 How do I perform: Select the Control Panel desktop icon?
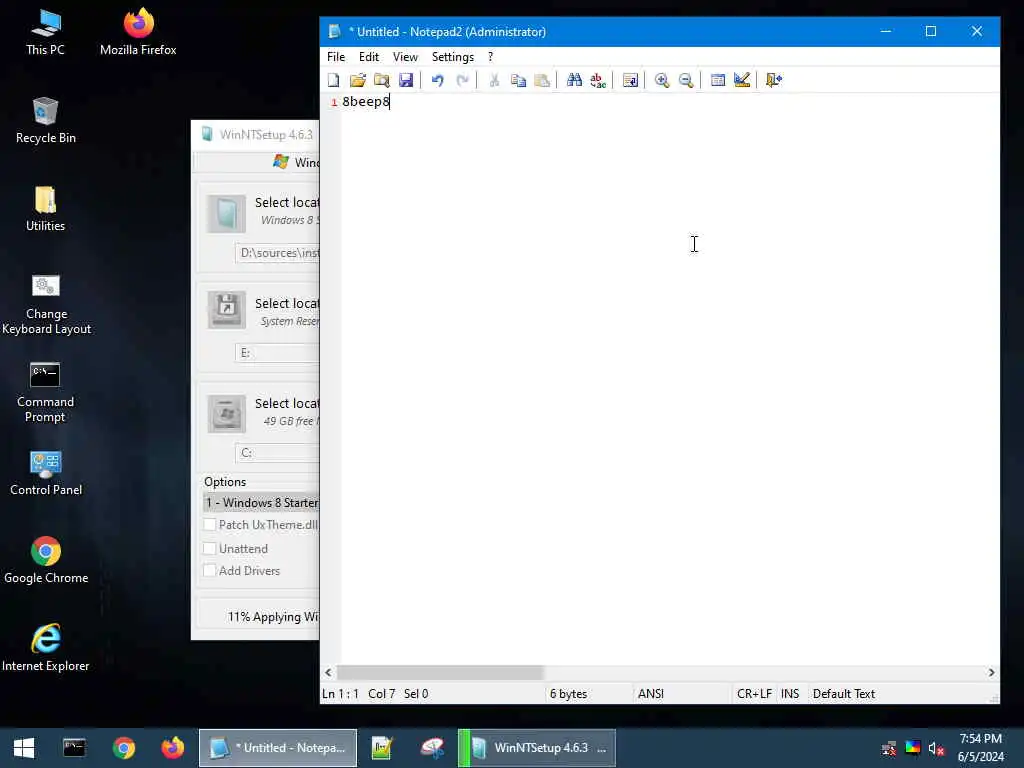click(46, 473)
